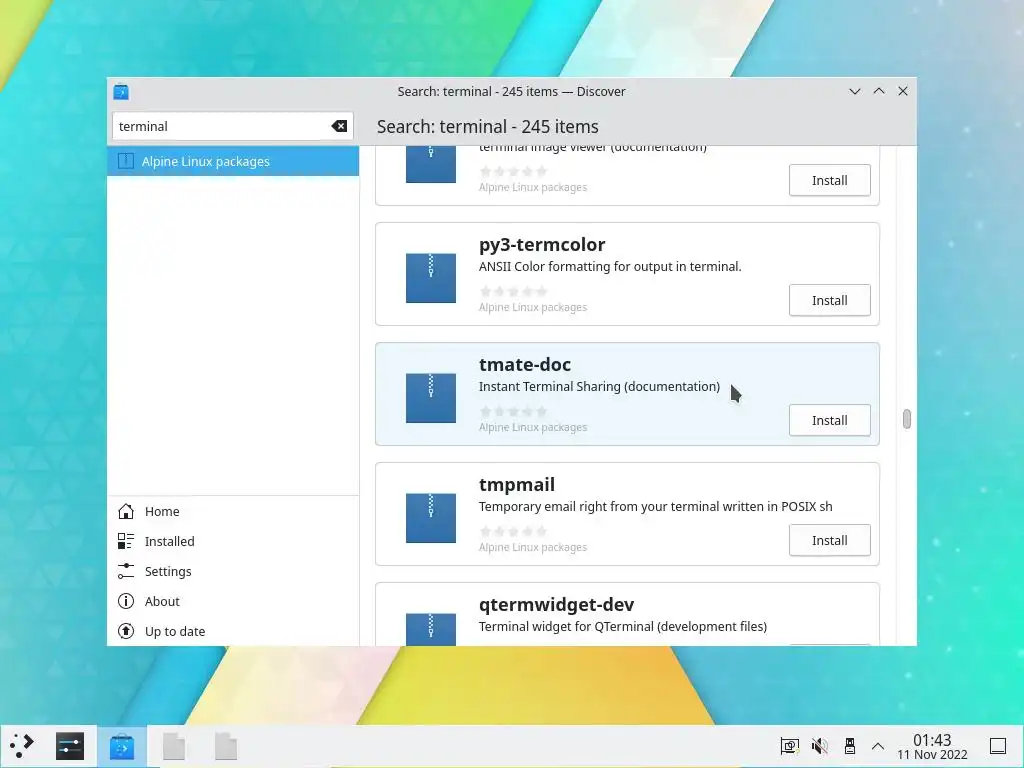This screenshot has height=768, width=1024.
Task: Click the Settings sliders icon
Action: [126, 571]
